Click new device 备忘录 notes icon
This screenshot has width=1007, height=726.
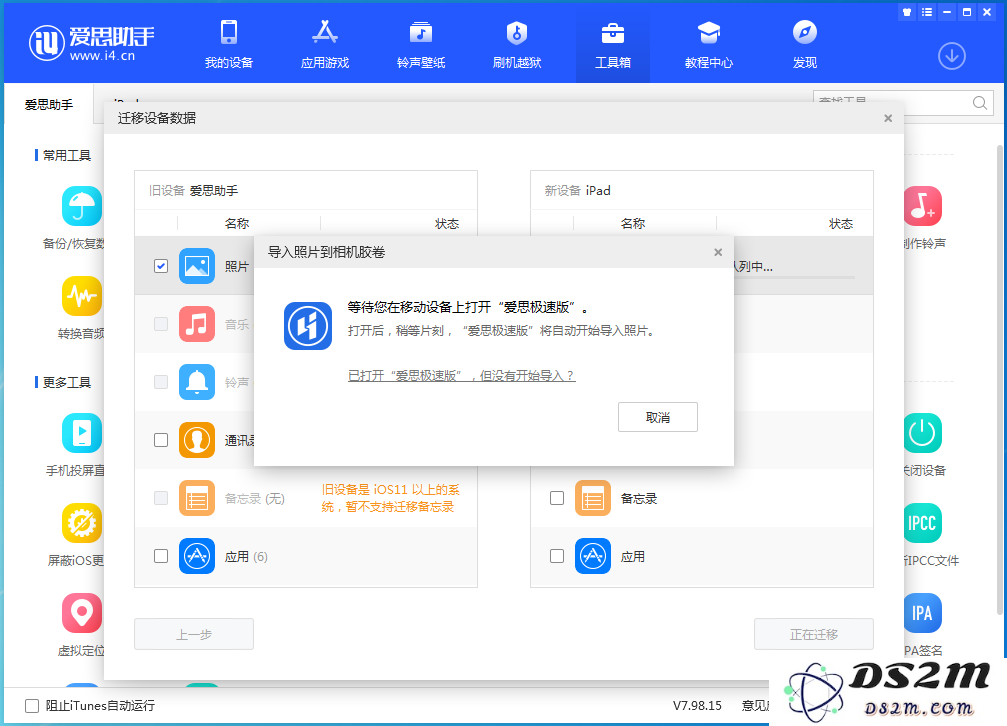click(x=593, y=498)
